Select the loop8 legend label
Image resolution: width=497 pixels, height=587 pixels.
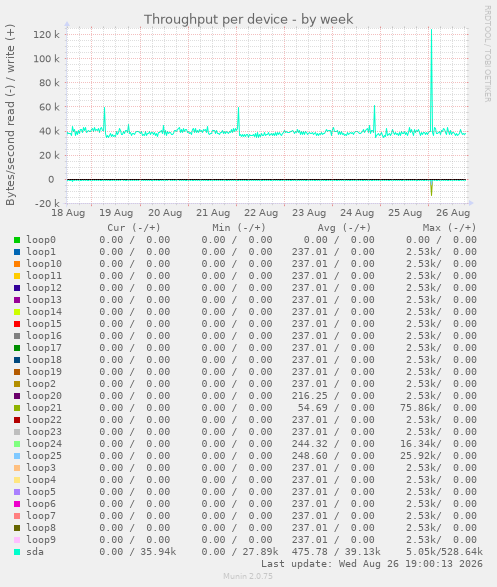41,527
